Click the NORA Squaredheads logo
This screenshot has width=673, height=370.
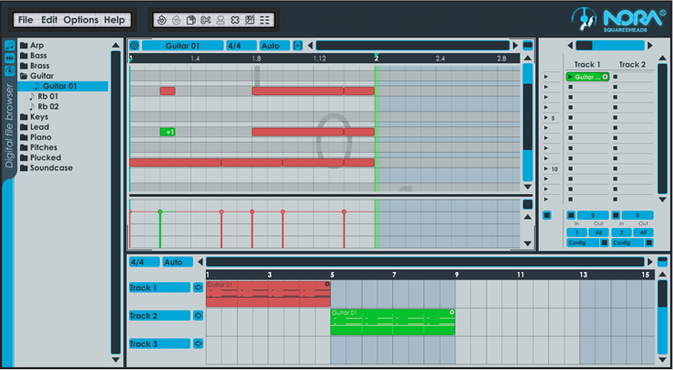point(618,19)
